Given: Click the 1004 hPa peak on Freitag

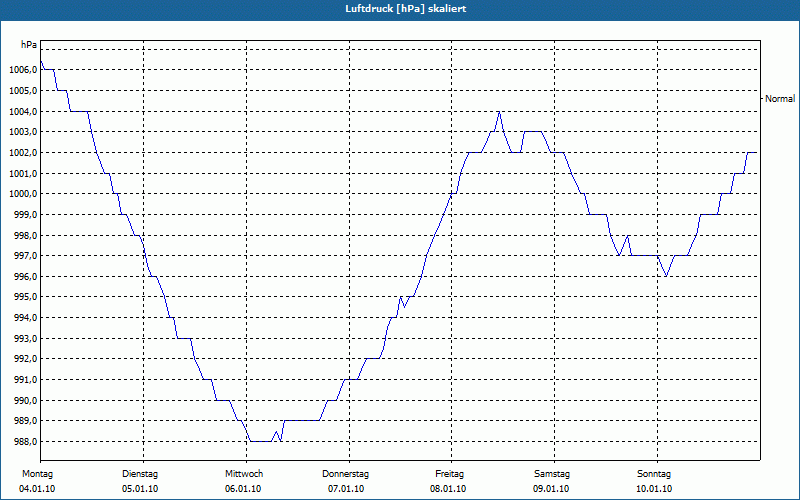Looking at the screenshot, I should (x=498, y=112).
